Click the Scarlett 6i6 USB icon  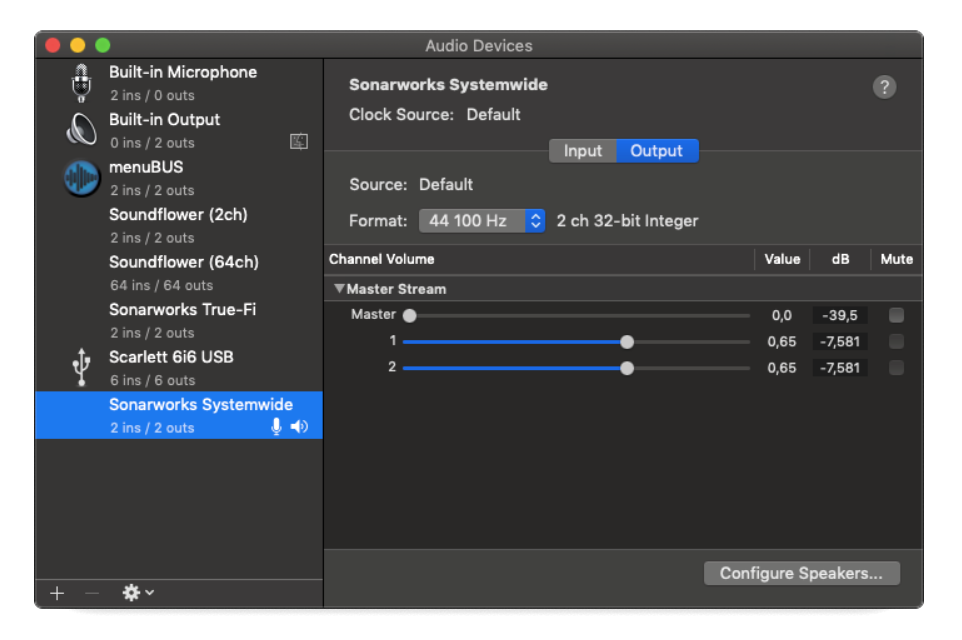(x=81, y=368)
